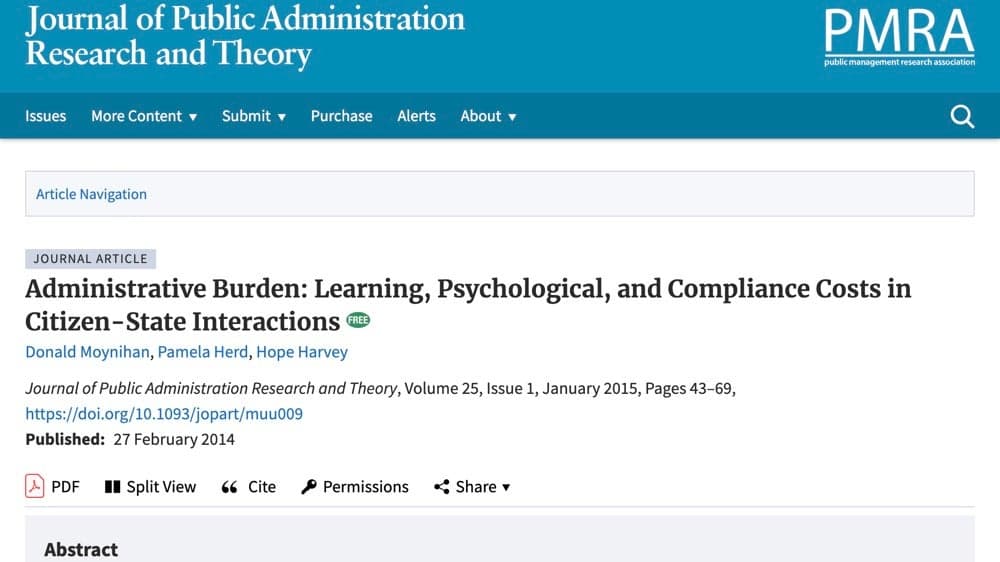The height and width of the screenshot is (562, 1000).
Task: Click the journal title header
Action: (245, 36)
